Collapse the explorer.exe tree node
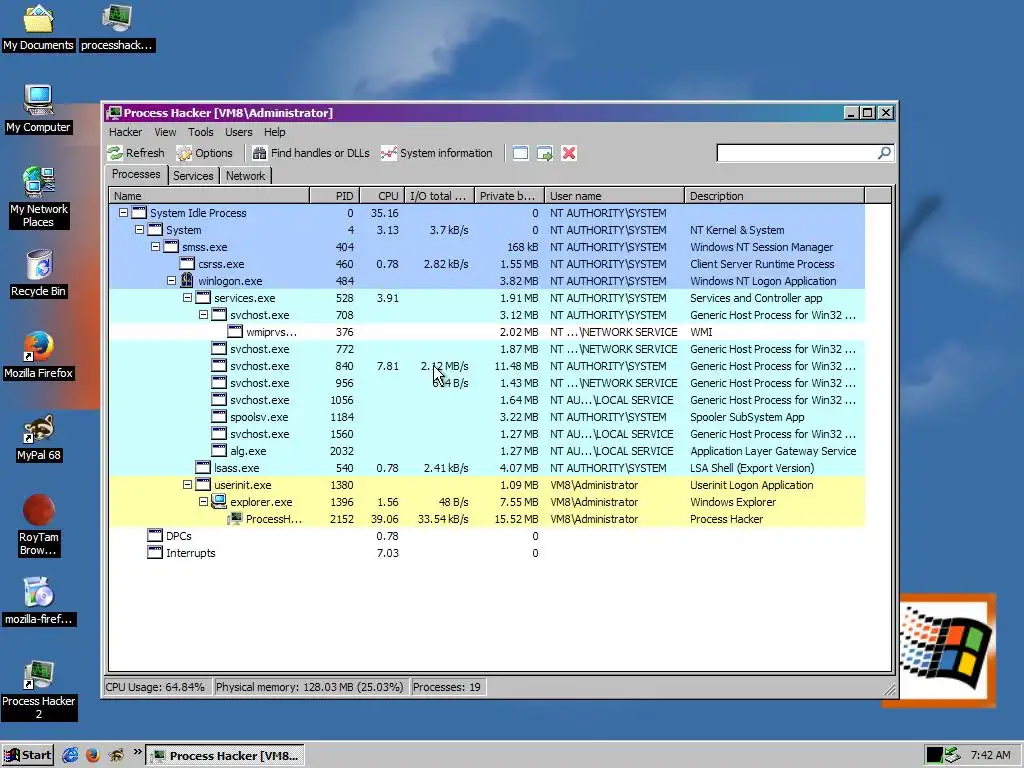Image resolution: width=1024 pixels, height=768 pixels. pos(203,502)
